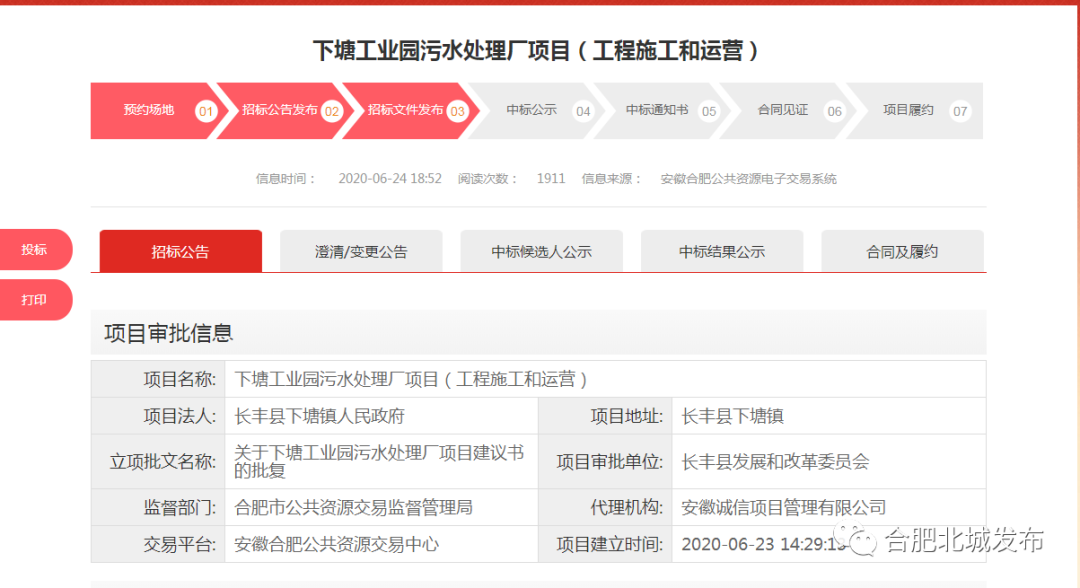Click the 02 circle badge for 招标公告发布

tap(332, 111)
